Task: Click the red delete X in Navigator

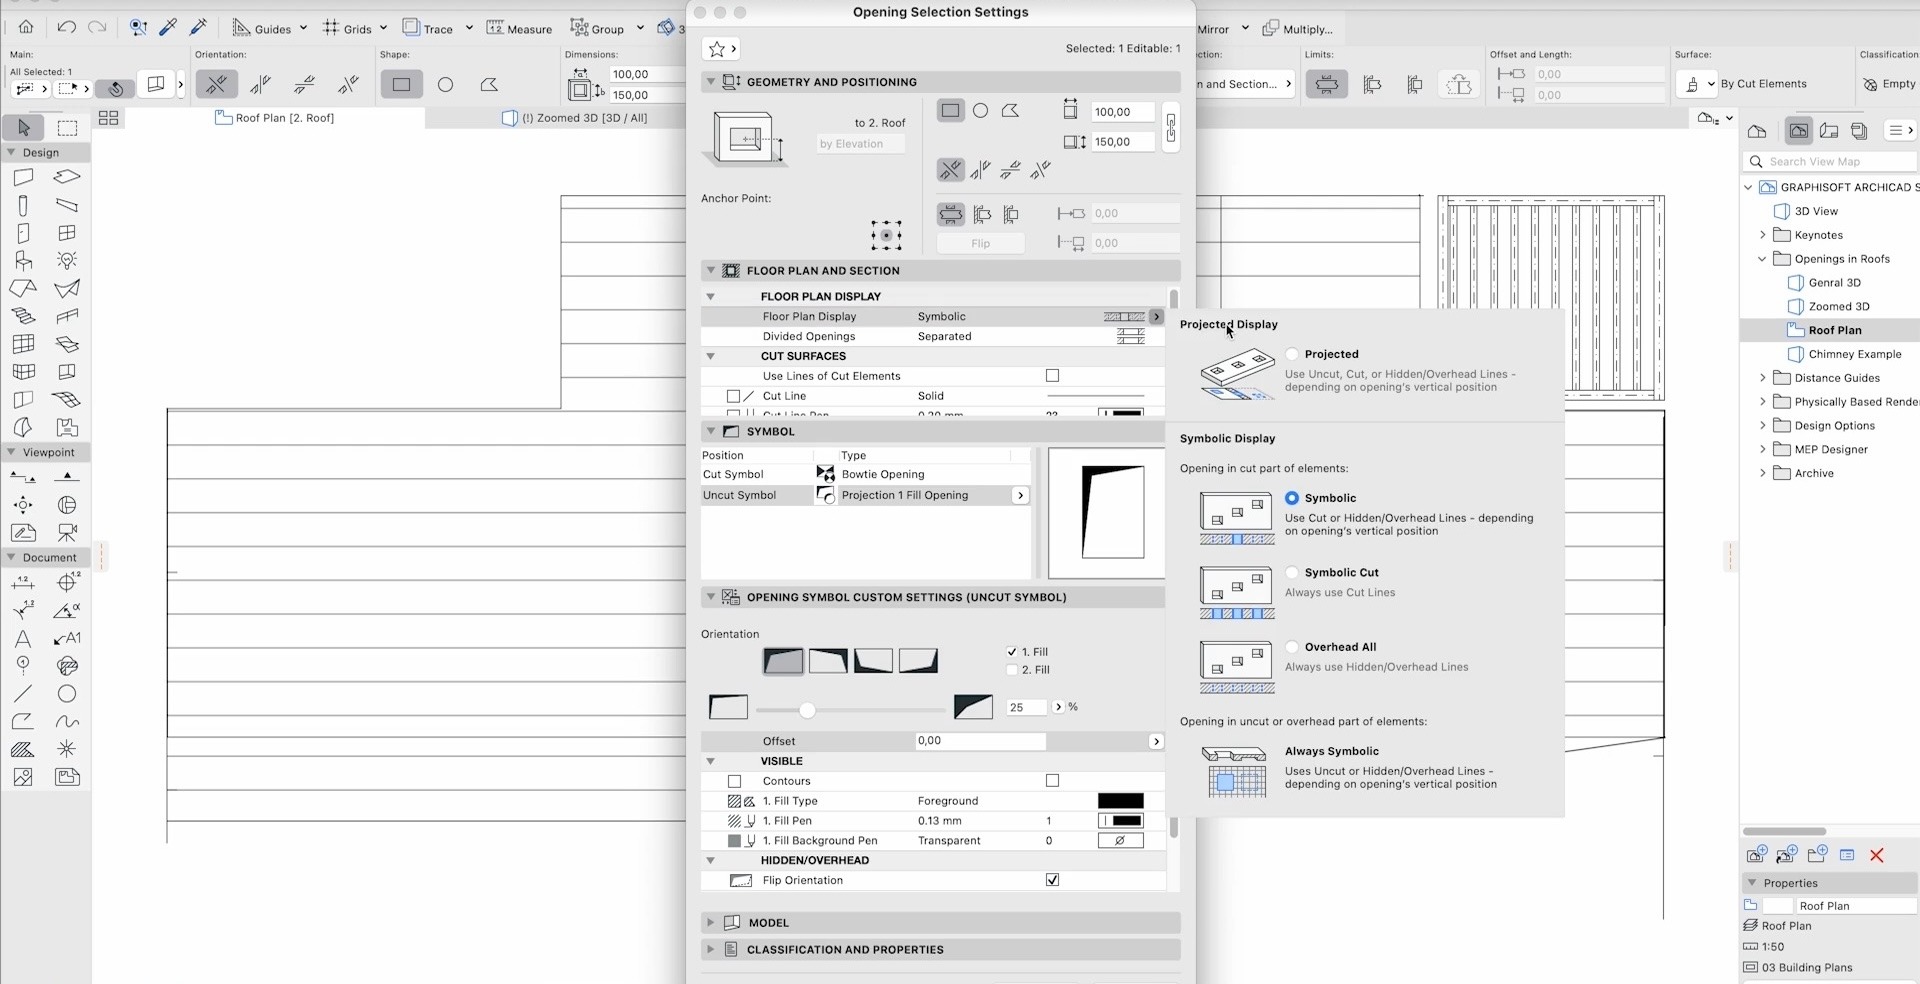Action: coord(1877,855)
